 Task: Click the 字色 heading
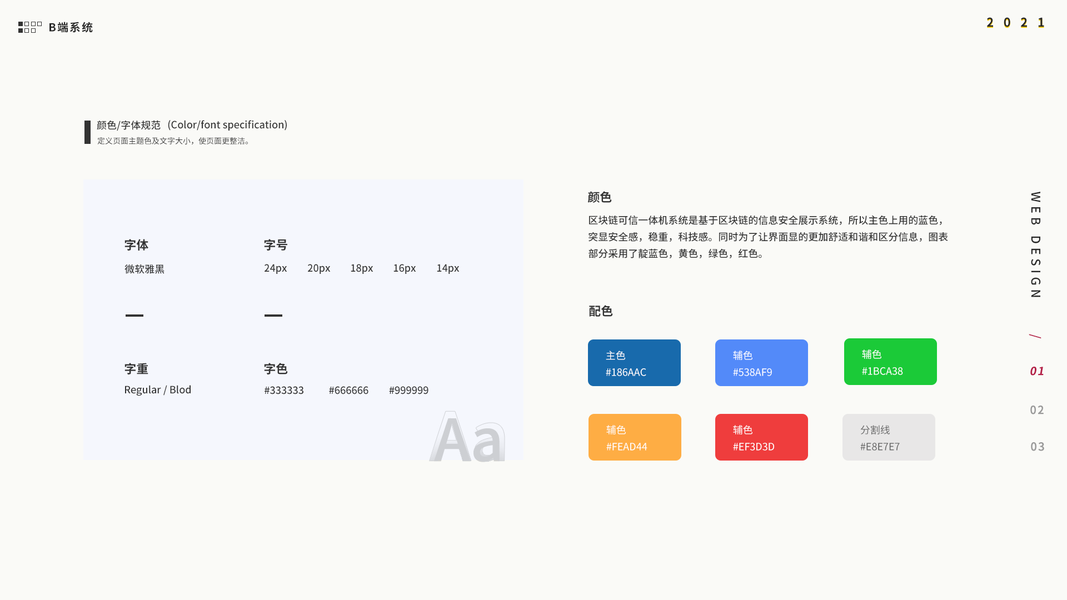coord(276,369)
